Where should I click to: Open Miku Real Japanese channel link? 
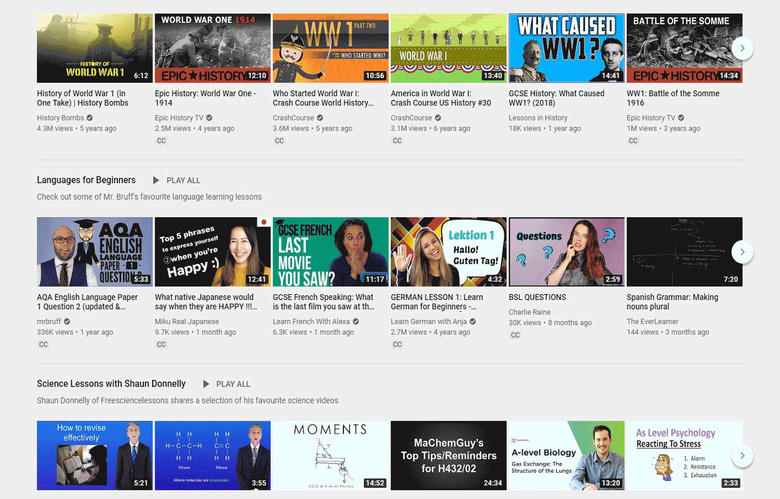(187, 321)
